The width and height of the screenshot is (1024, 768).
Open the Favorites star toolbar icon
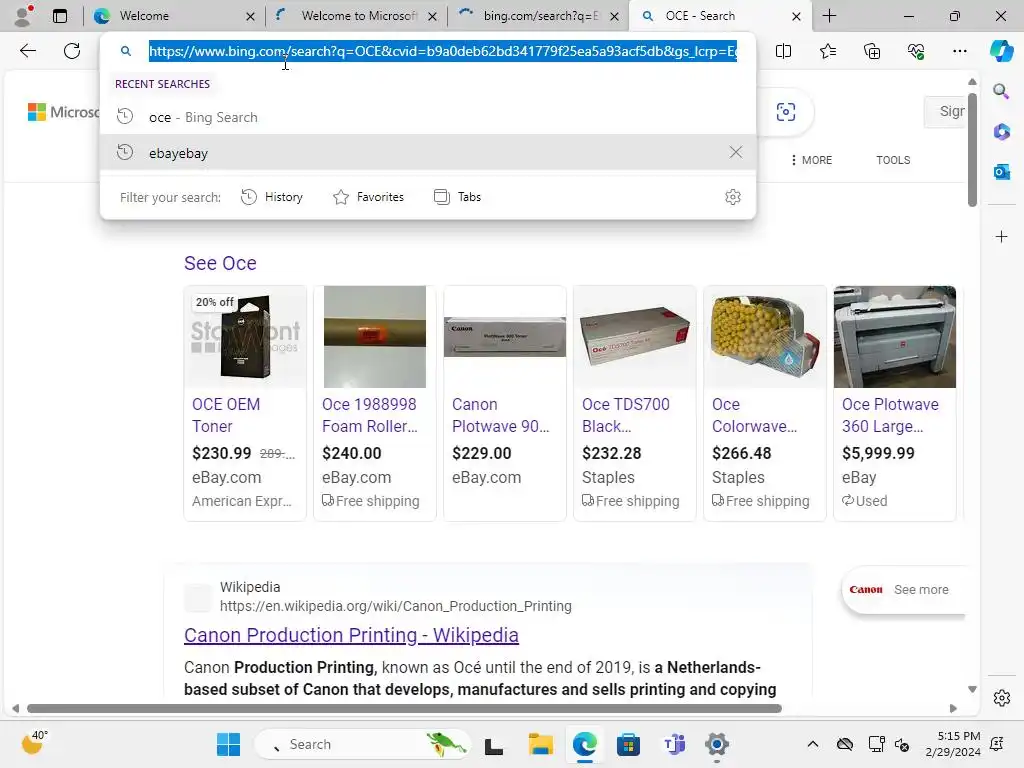(827, 51)
